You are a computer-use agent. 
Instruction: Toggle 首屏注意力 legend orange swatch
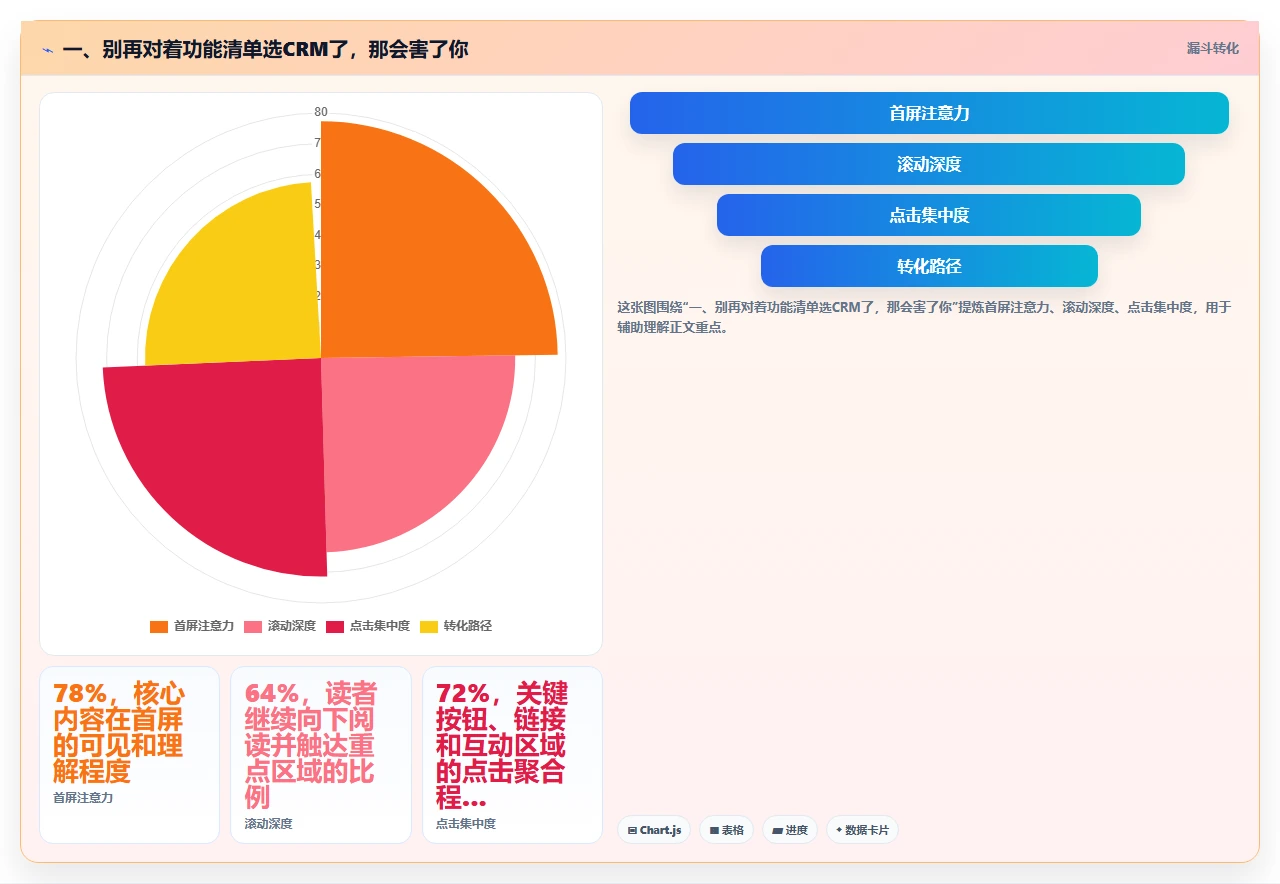(x=159, y=626)
